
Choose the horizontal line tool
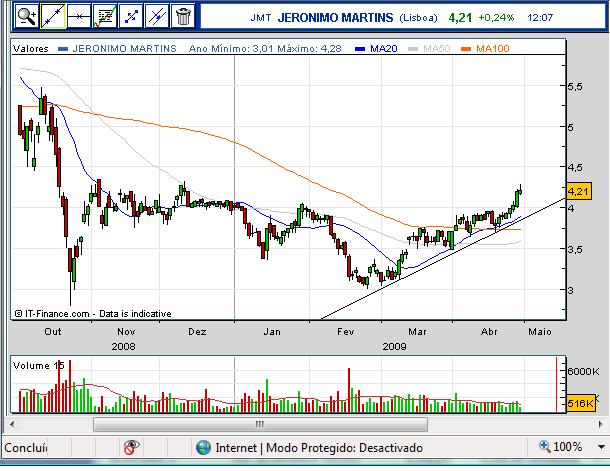[79, 16]
